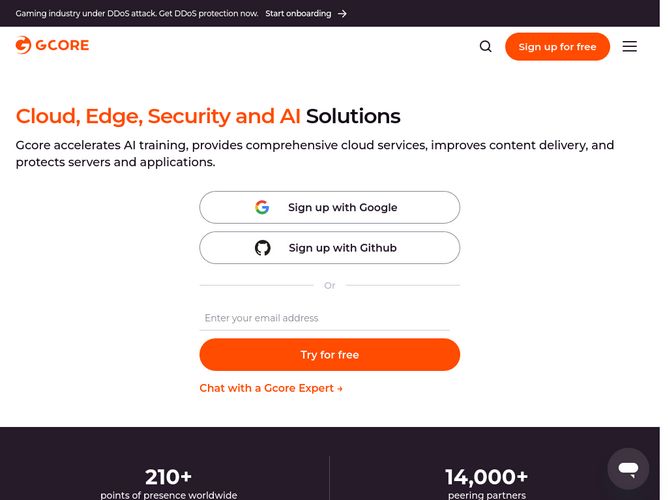Open the chat widget bubble
This screenshot has width=668, height=500.
pyautogui.click(x=627, y=468)
